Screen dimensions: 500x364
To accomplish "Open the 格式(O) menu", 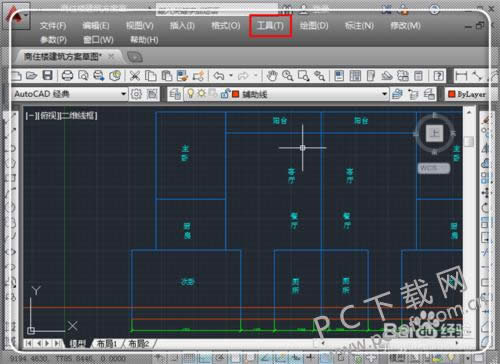I will 226,26.
